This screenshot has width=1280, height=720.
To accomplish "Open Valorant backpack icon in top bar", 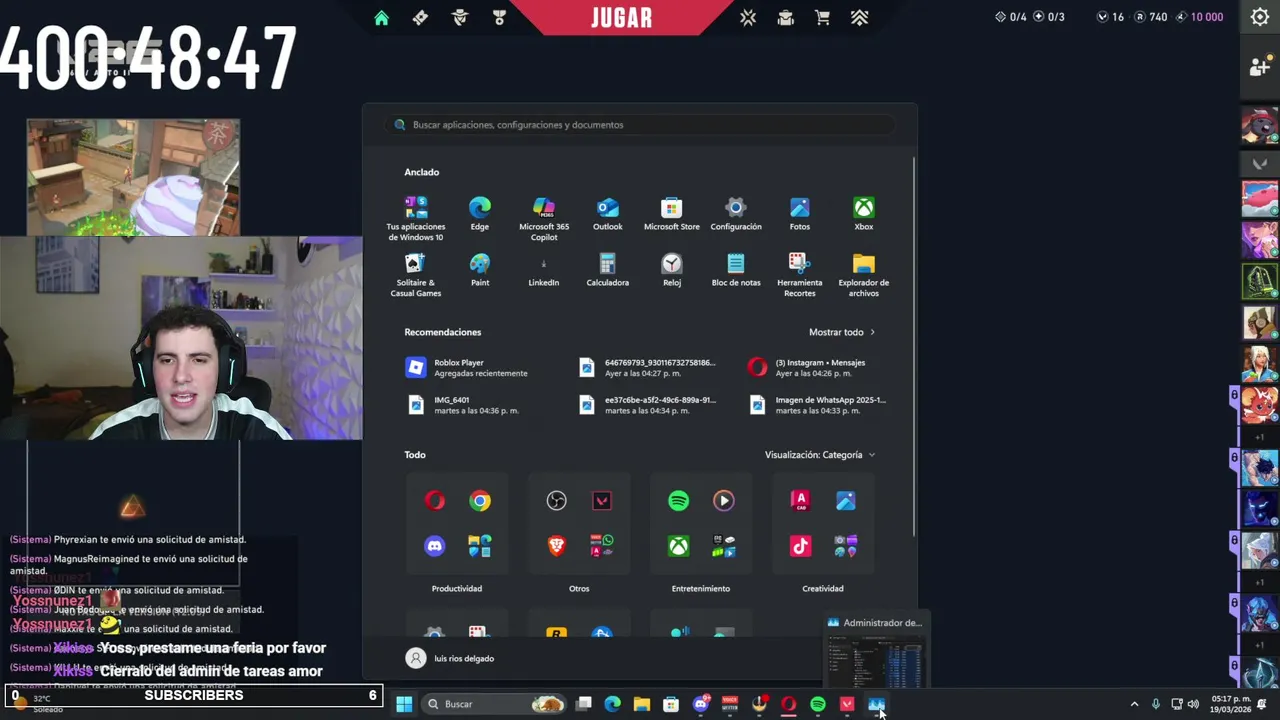I will [x=785, y=18].
